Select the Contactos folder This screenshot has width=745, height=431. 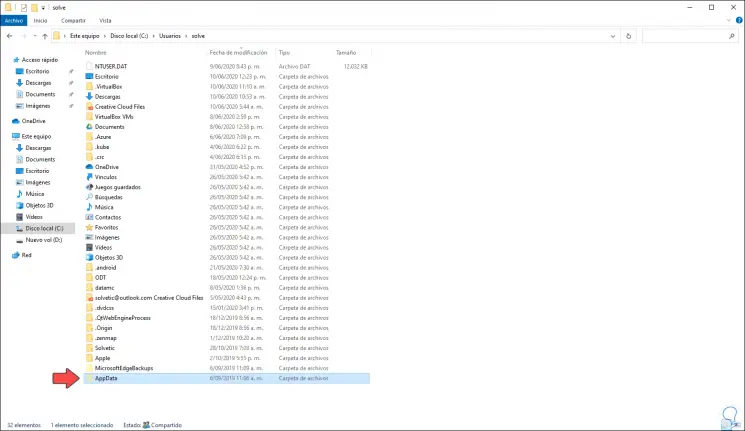point(108,217)
